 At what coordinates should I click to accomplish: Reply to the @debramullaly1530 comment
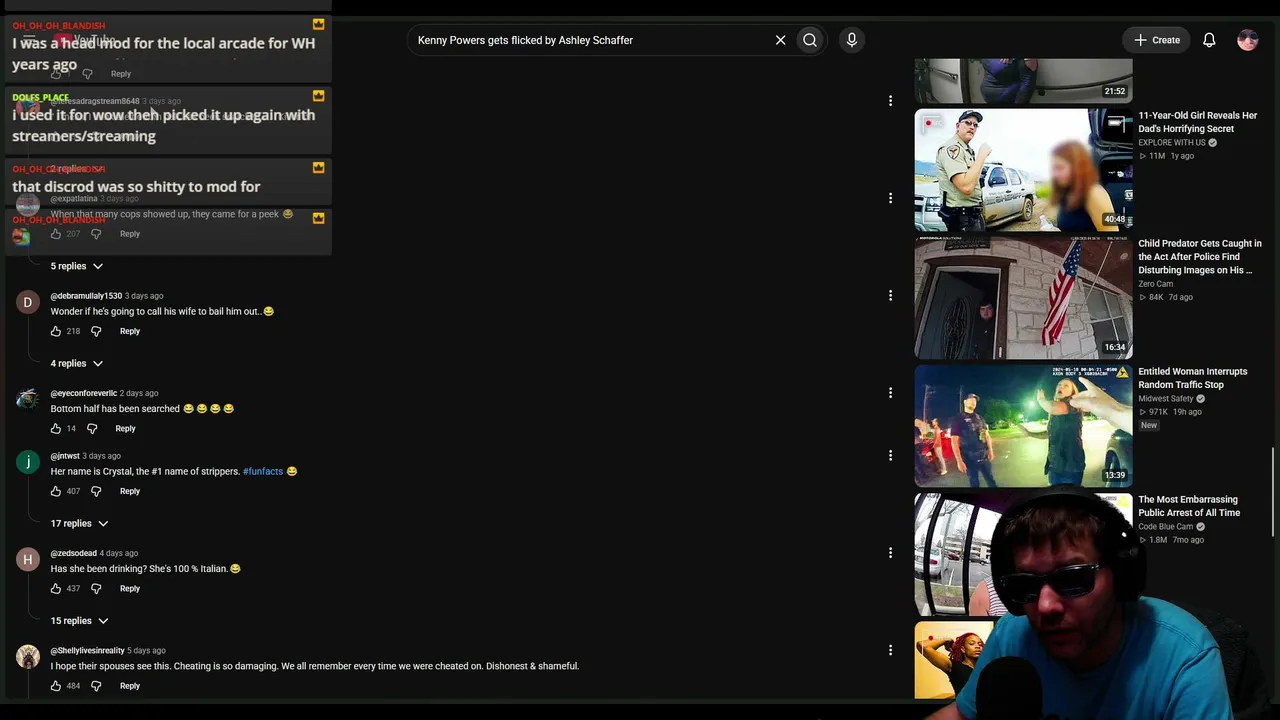[x=130, y=331]
